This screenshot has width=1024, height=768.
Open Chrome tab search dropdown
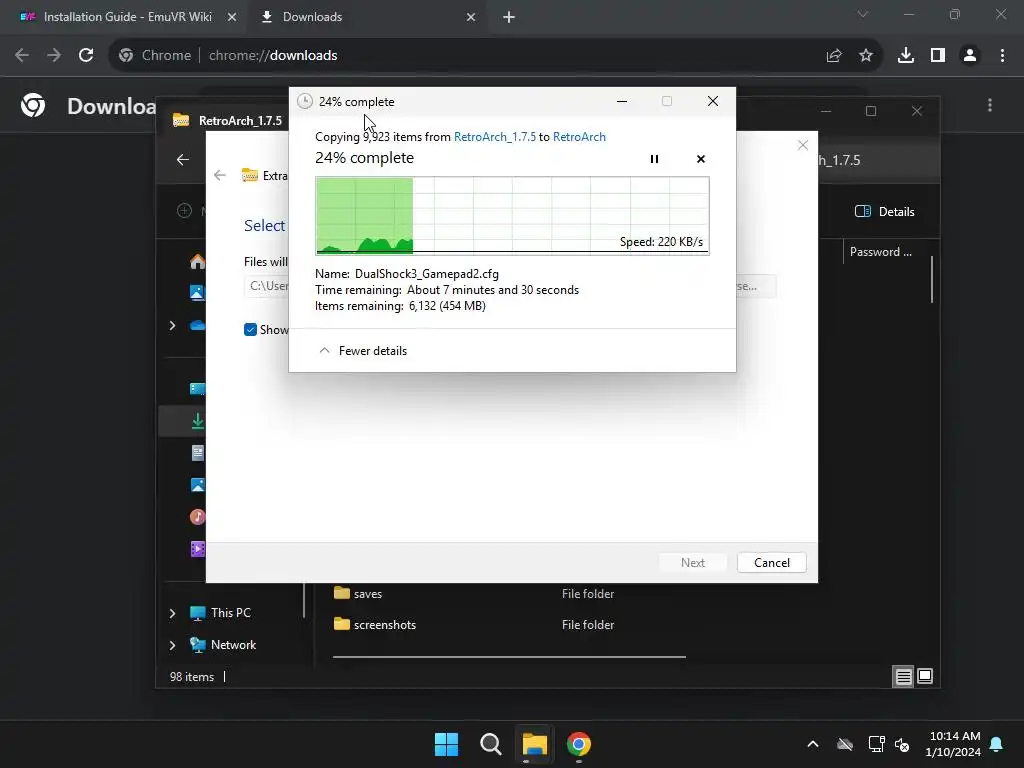point(863,14)
